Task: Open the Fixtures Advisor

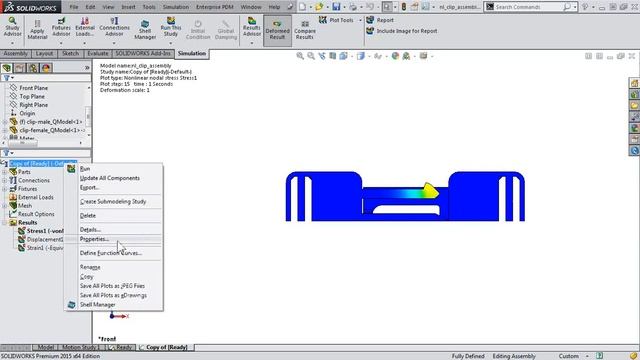Action: click(x=61, y=27)
